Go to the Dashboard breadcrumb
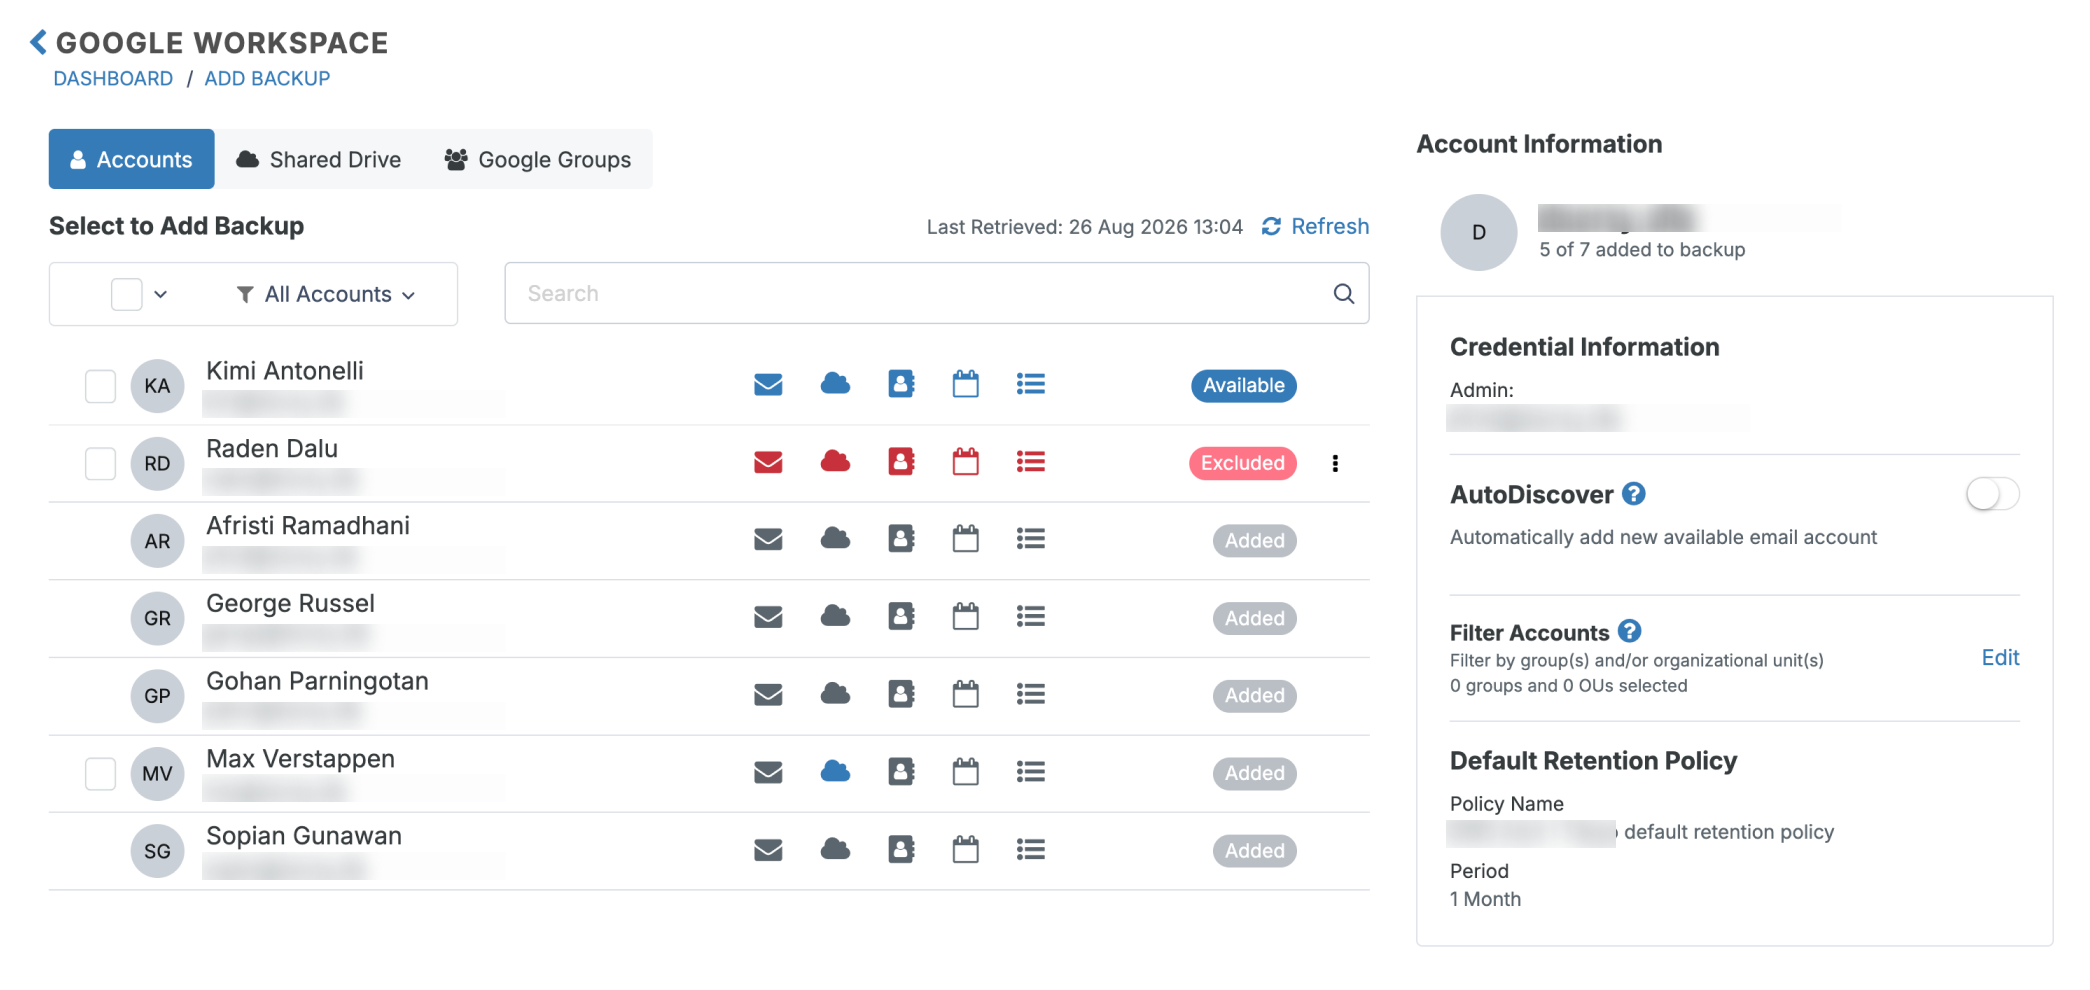The height and width of the screenshot is (990, 2090). tap(113, 78)
